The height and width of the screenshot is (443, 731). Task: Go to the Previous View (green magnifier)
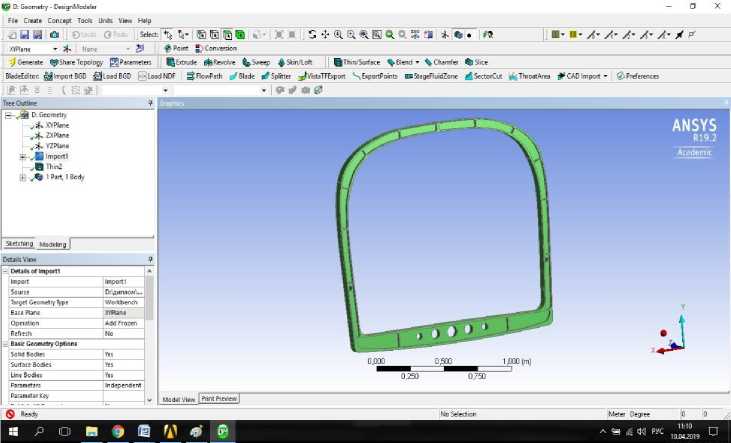(389, 35)
